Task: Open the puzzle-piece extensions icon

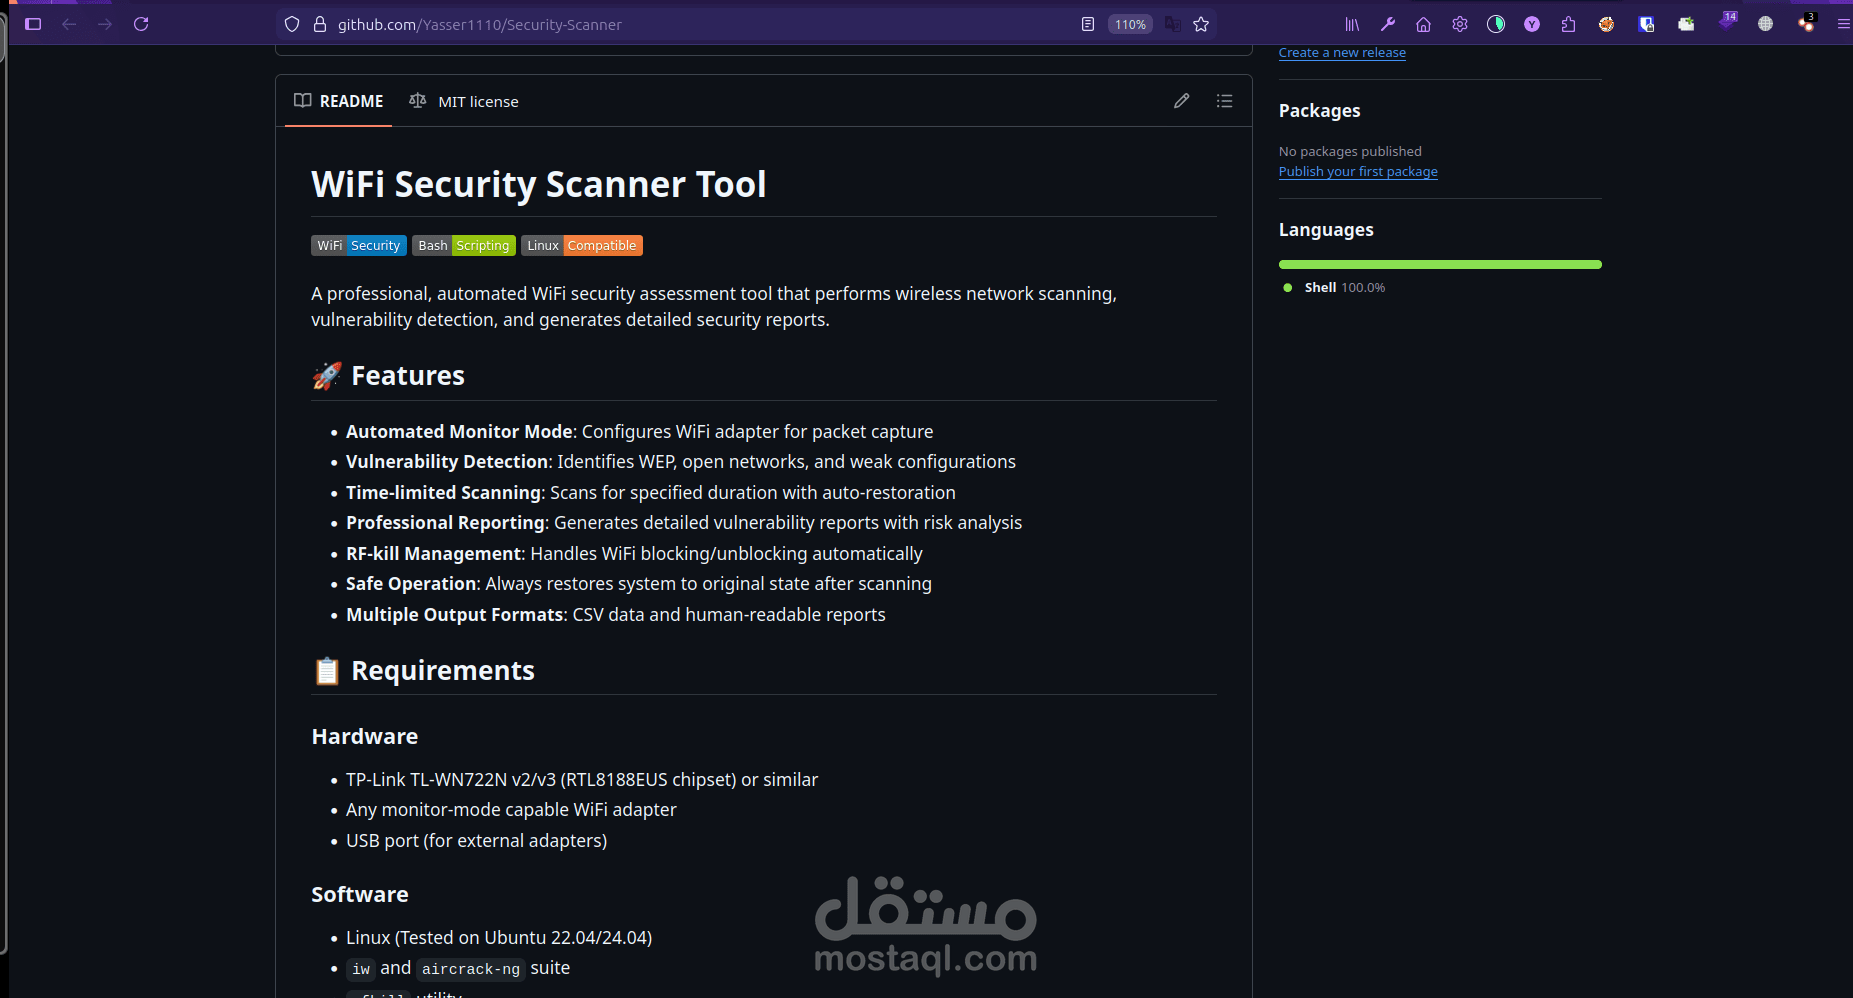Action: click(x=1569, y=24)
